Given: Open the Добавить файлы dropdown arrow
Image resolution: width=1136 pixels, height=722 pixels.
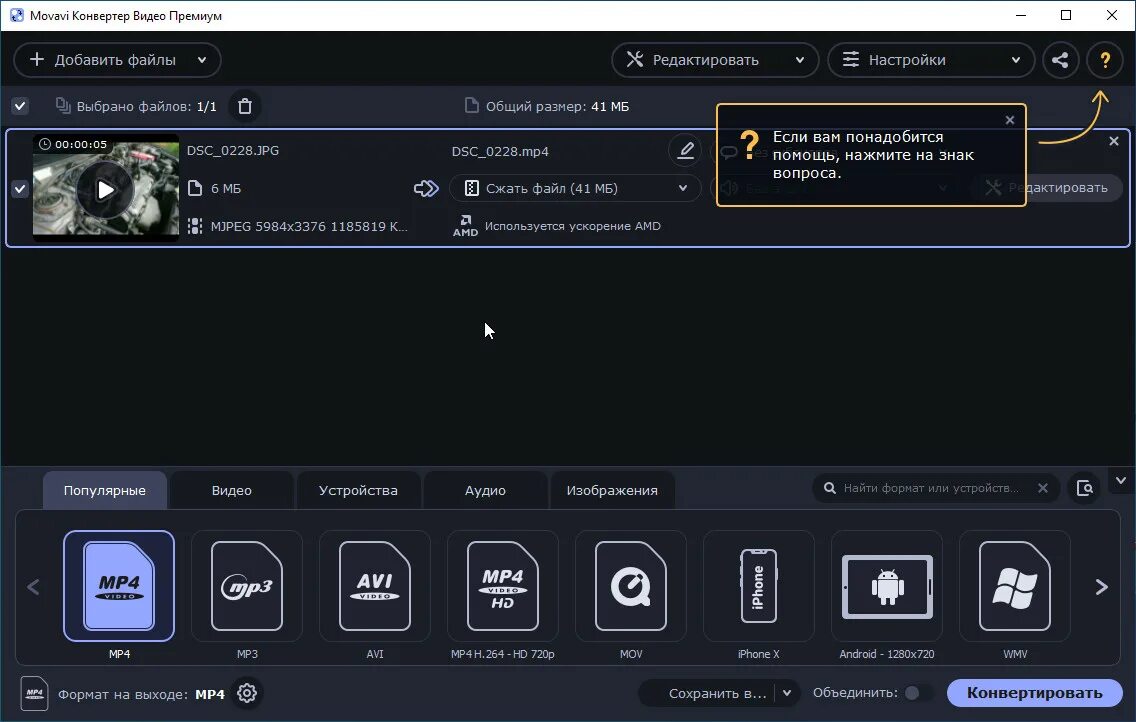Looking at the screenshot, I should (202, 60).
